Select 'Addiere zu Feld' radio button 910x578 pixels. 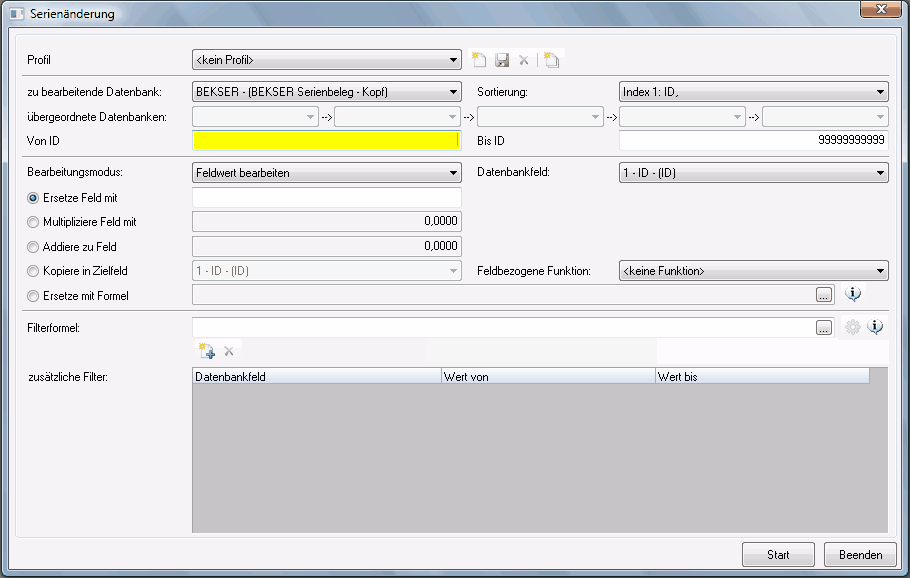34,246
